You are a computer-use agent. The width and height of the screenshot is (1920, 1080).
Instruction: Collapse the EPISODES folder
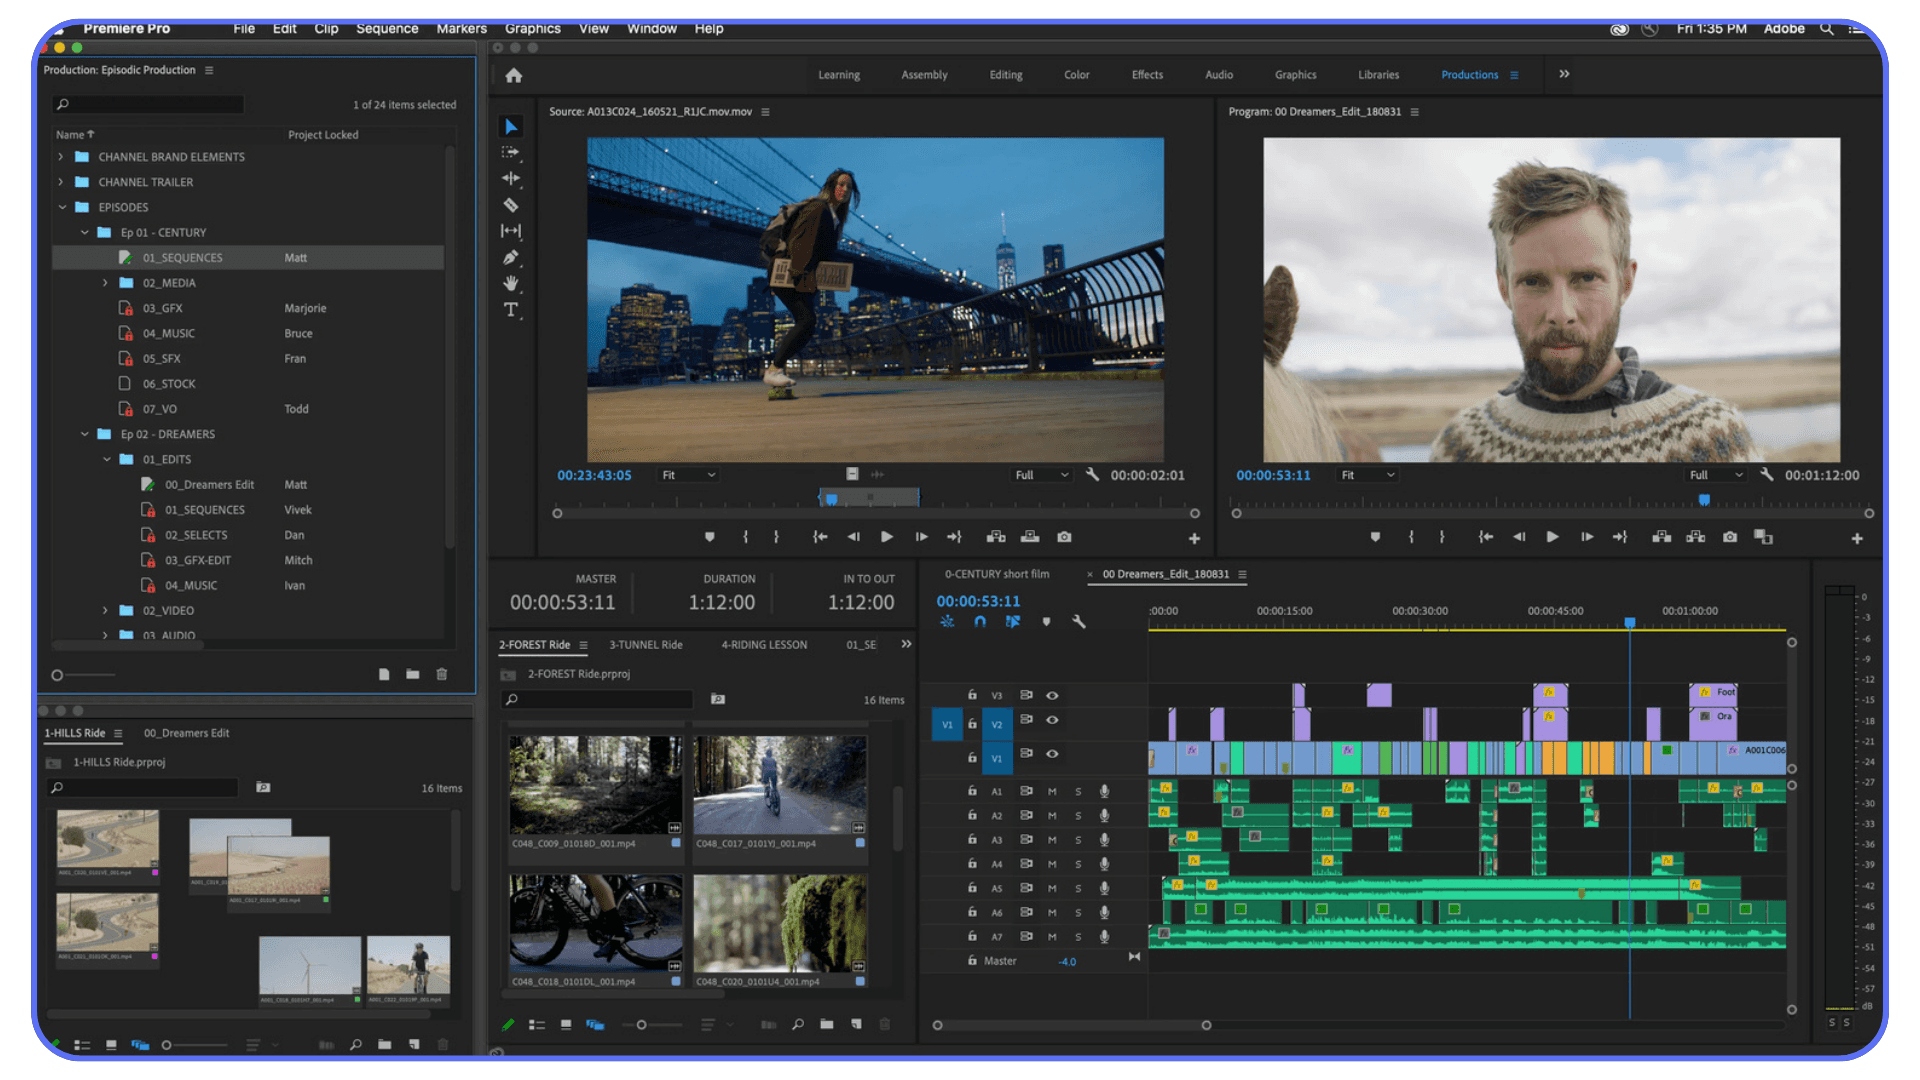tap(62, 207)
